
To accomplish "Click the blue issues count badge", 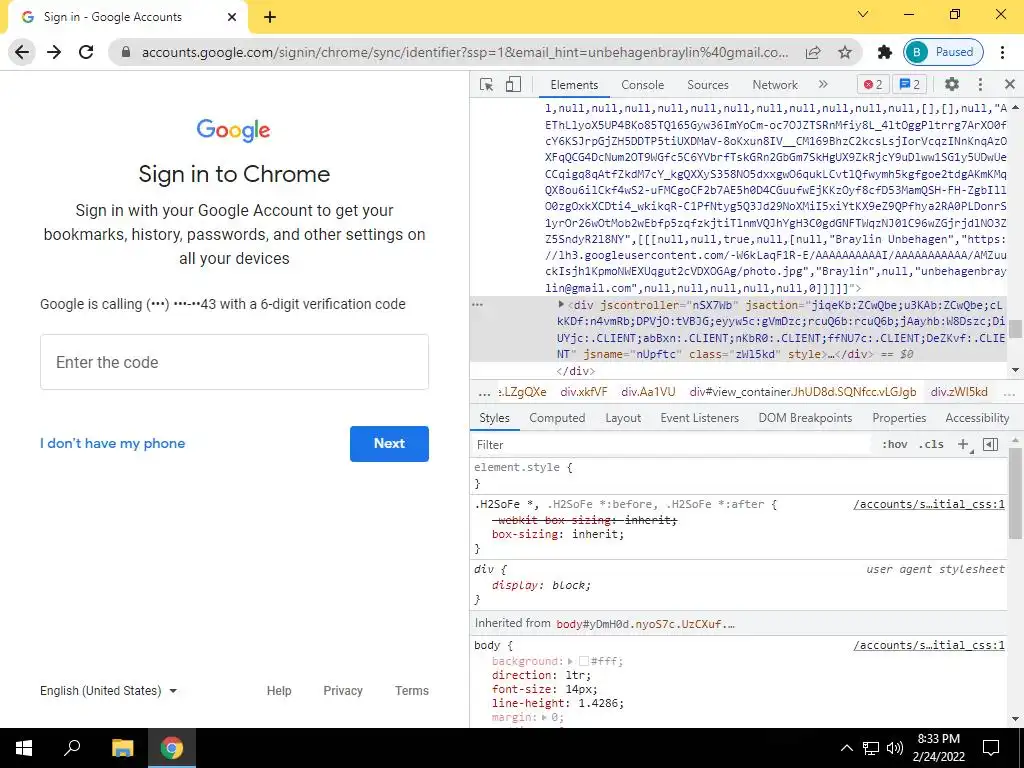I will [910, 84].
